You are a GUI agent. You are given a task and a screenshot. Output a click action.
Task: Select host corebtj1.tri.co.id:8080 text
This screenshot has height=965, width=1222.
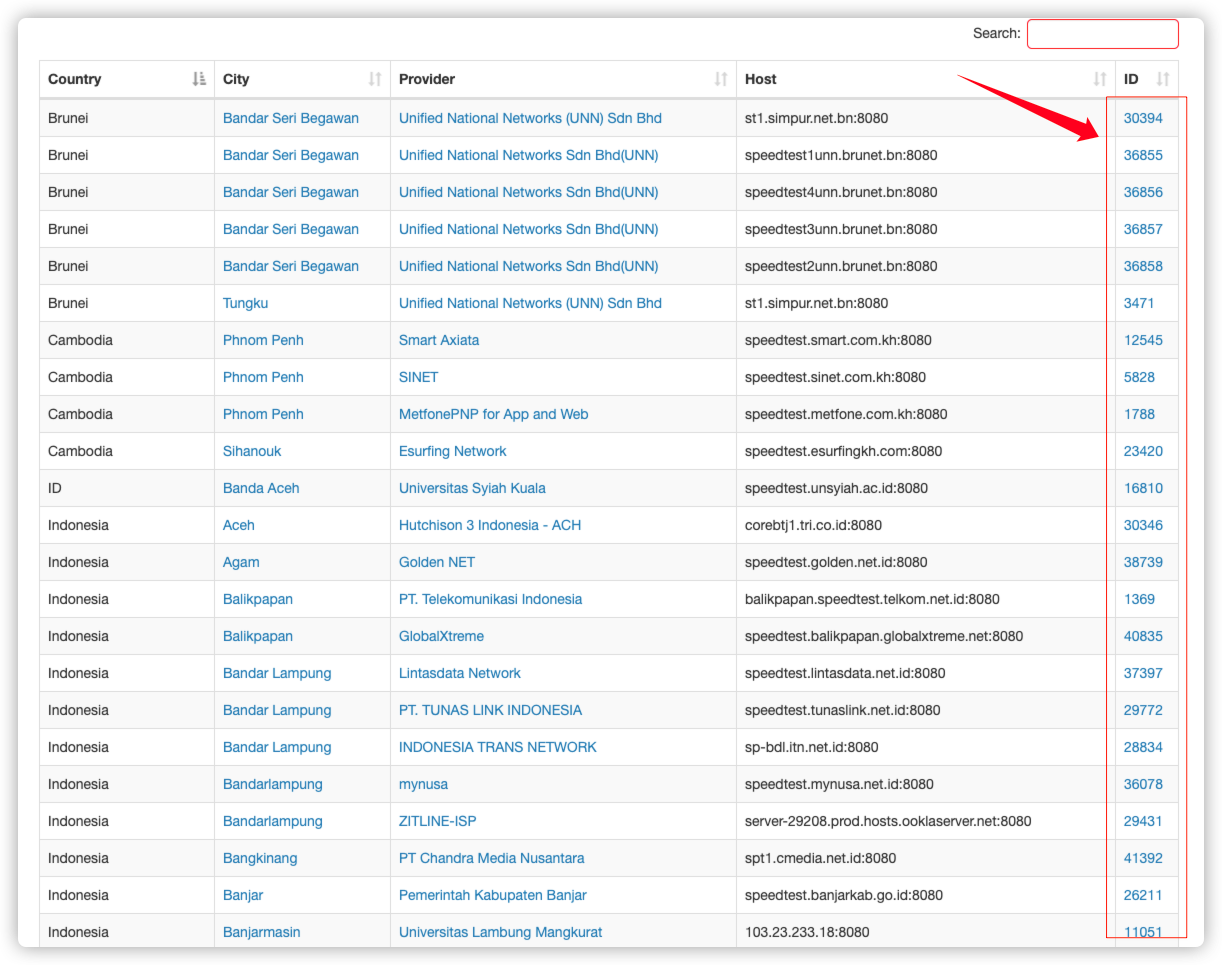[813, 525]
